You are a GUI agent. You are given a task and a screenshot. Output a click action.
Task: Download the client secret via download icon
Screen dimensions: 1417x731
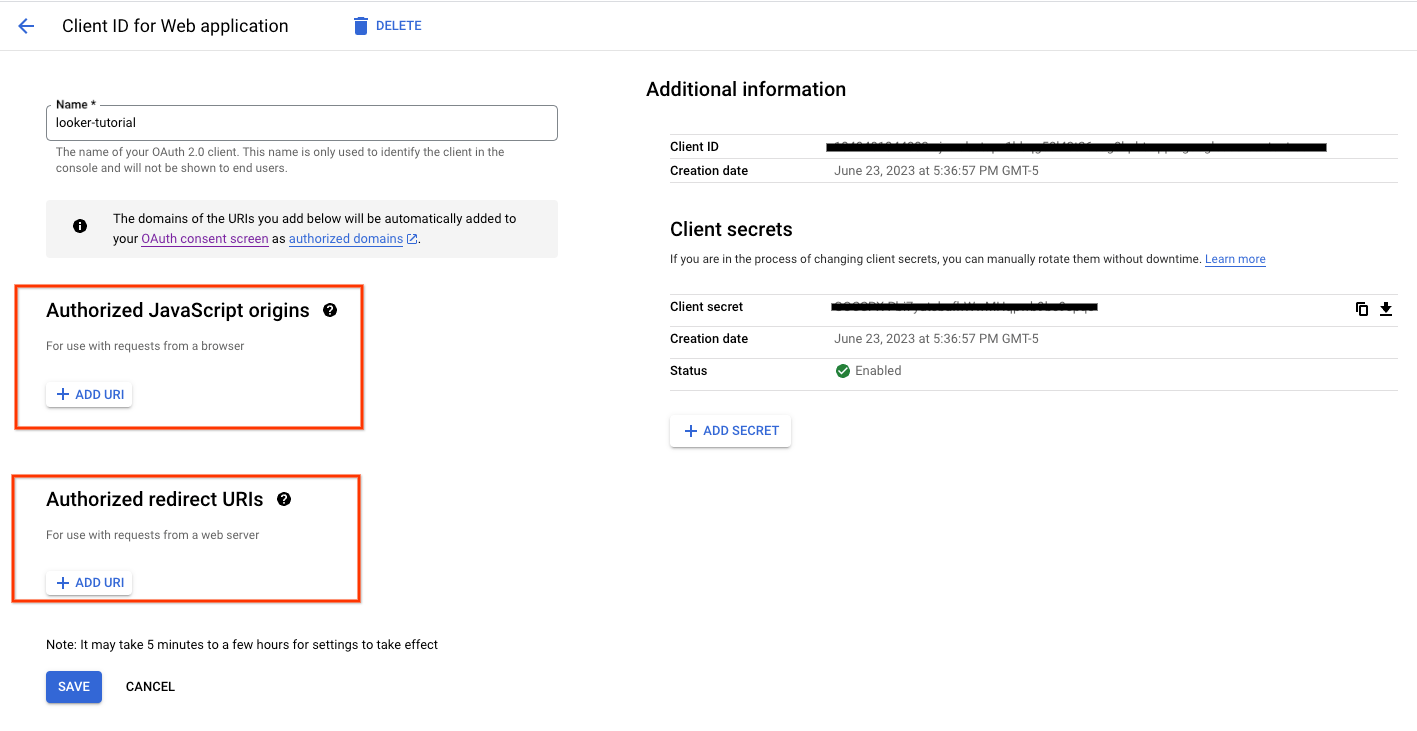click(1387, 308)
